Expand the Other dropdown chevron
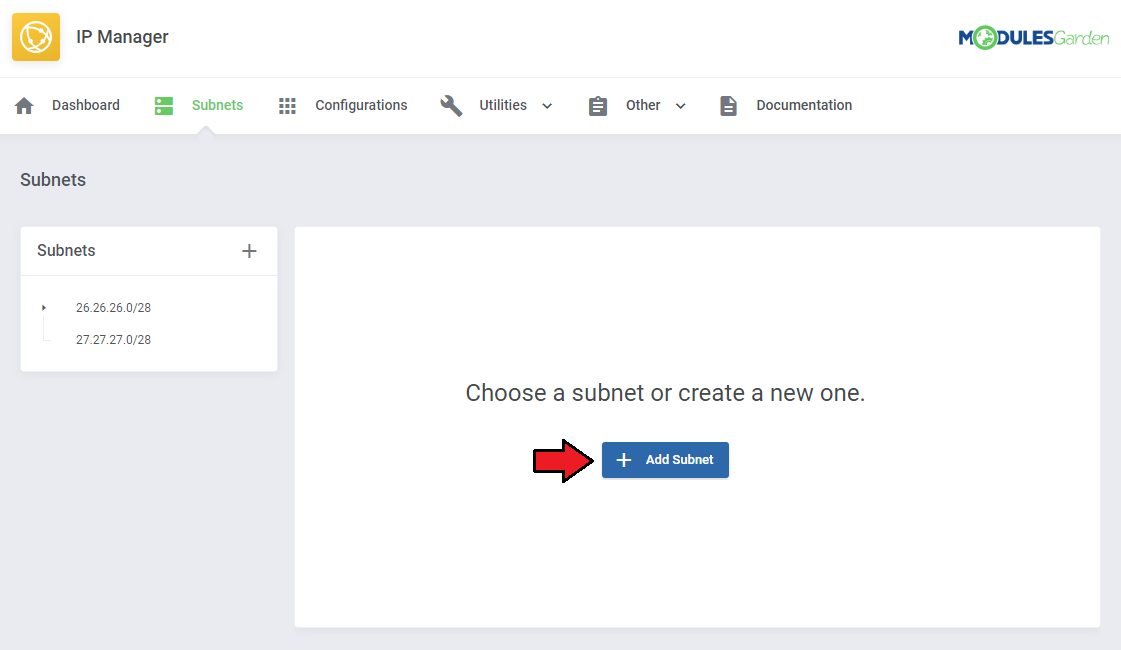The image size is (1121, 650). coord(681,106)
